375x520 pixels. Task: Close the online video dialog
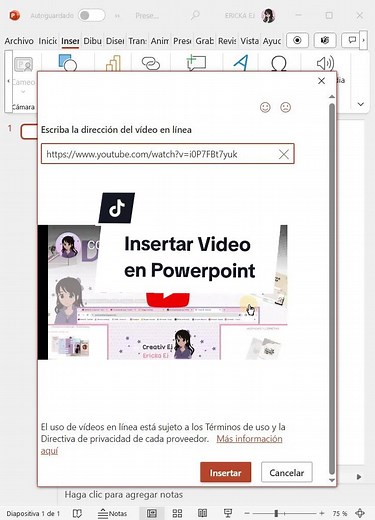[x=321, y=81]
